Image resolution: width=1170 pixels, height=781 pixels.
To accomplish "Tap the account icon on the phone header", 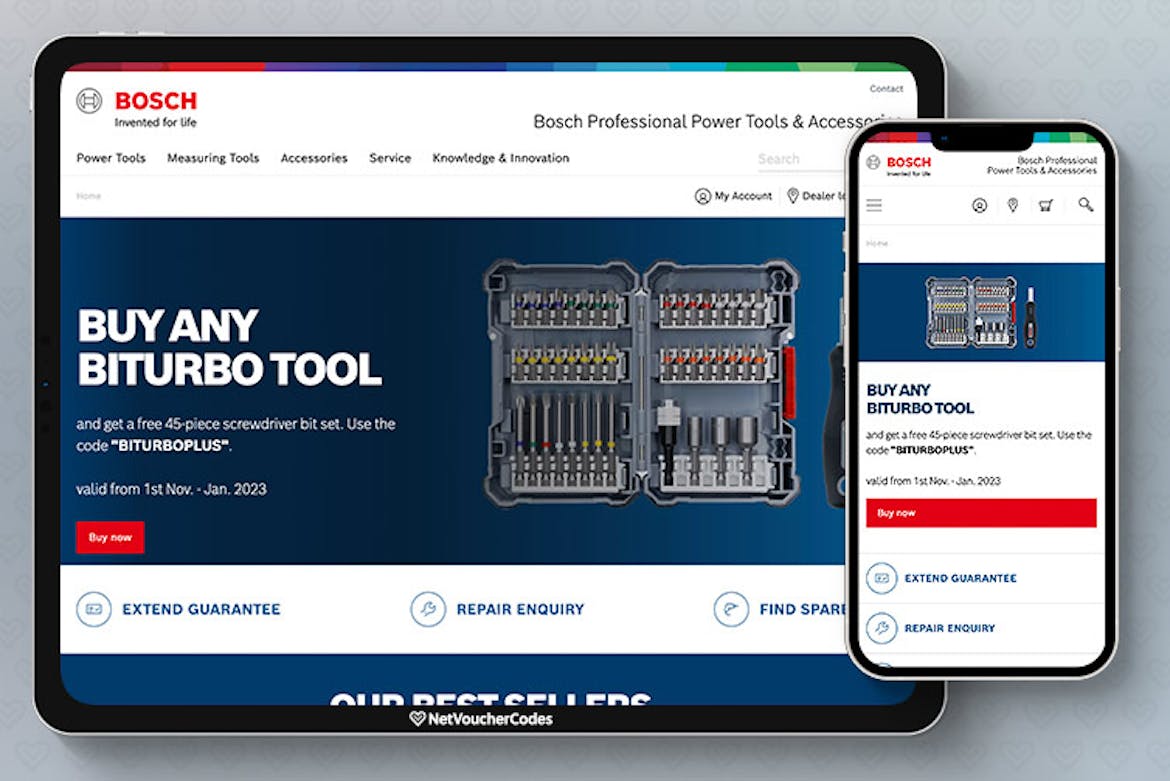I will (977, 205).
